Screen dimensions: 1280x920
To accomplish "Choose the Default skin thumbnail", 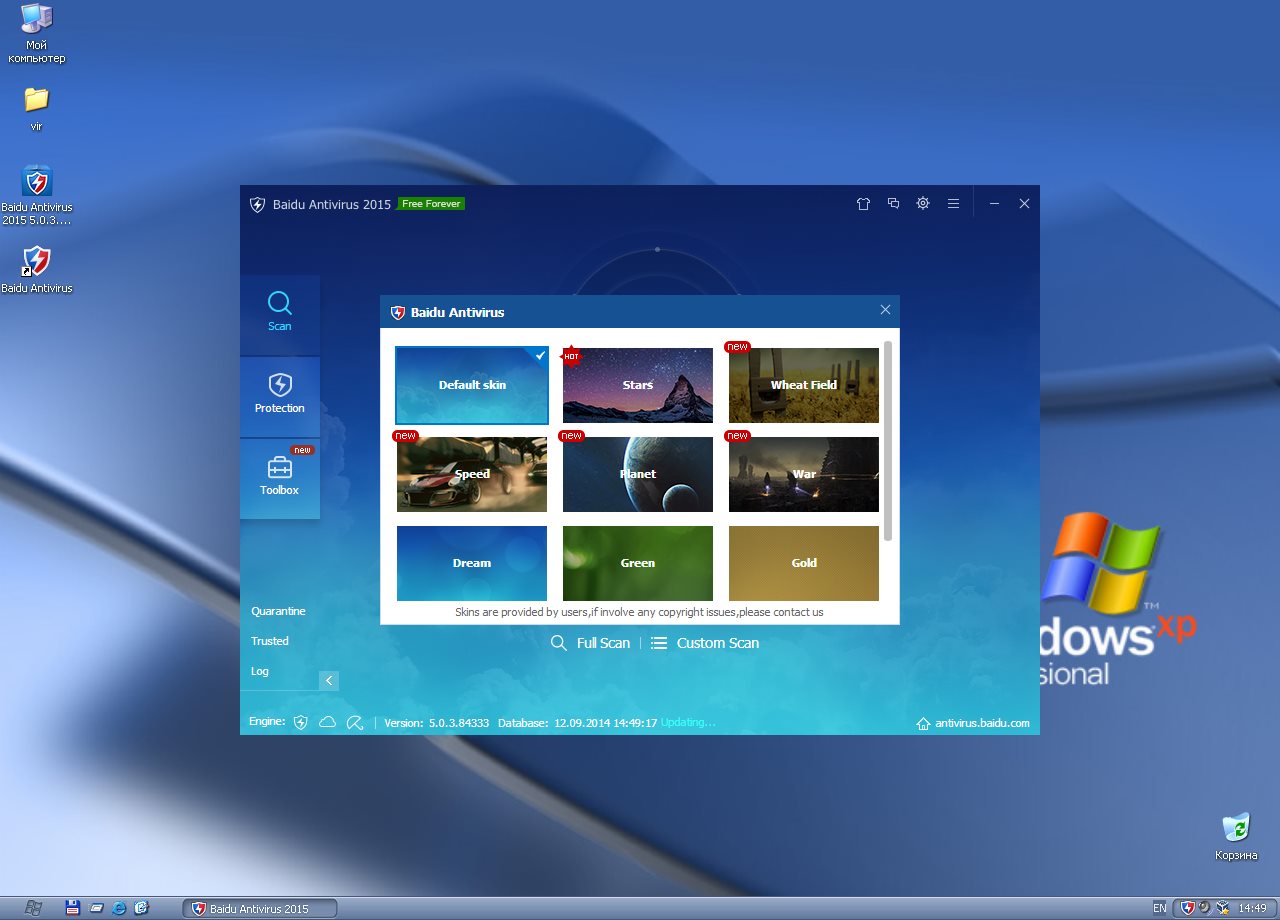I will click(x=472, y=385).
